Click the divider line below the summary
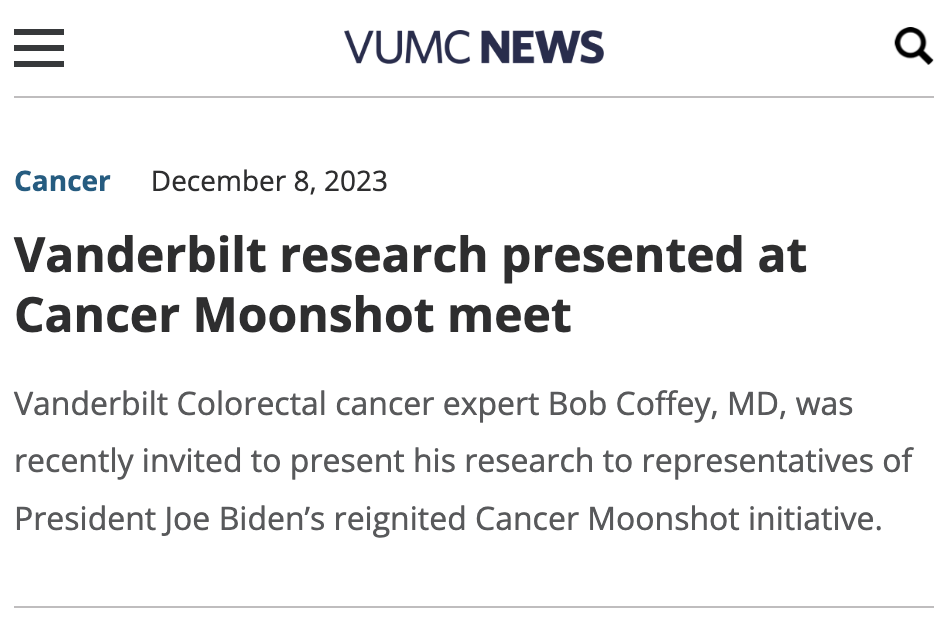This screenshot has height=628, width=952. point(474,607)
